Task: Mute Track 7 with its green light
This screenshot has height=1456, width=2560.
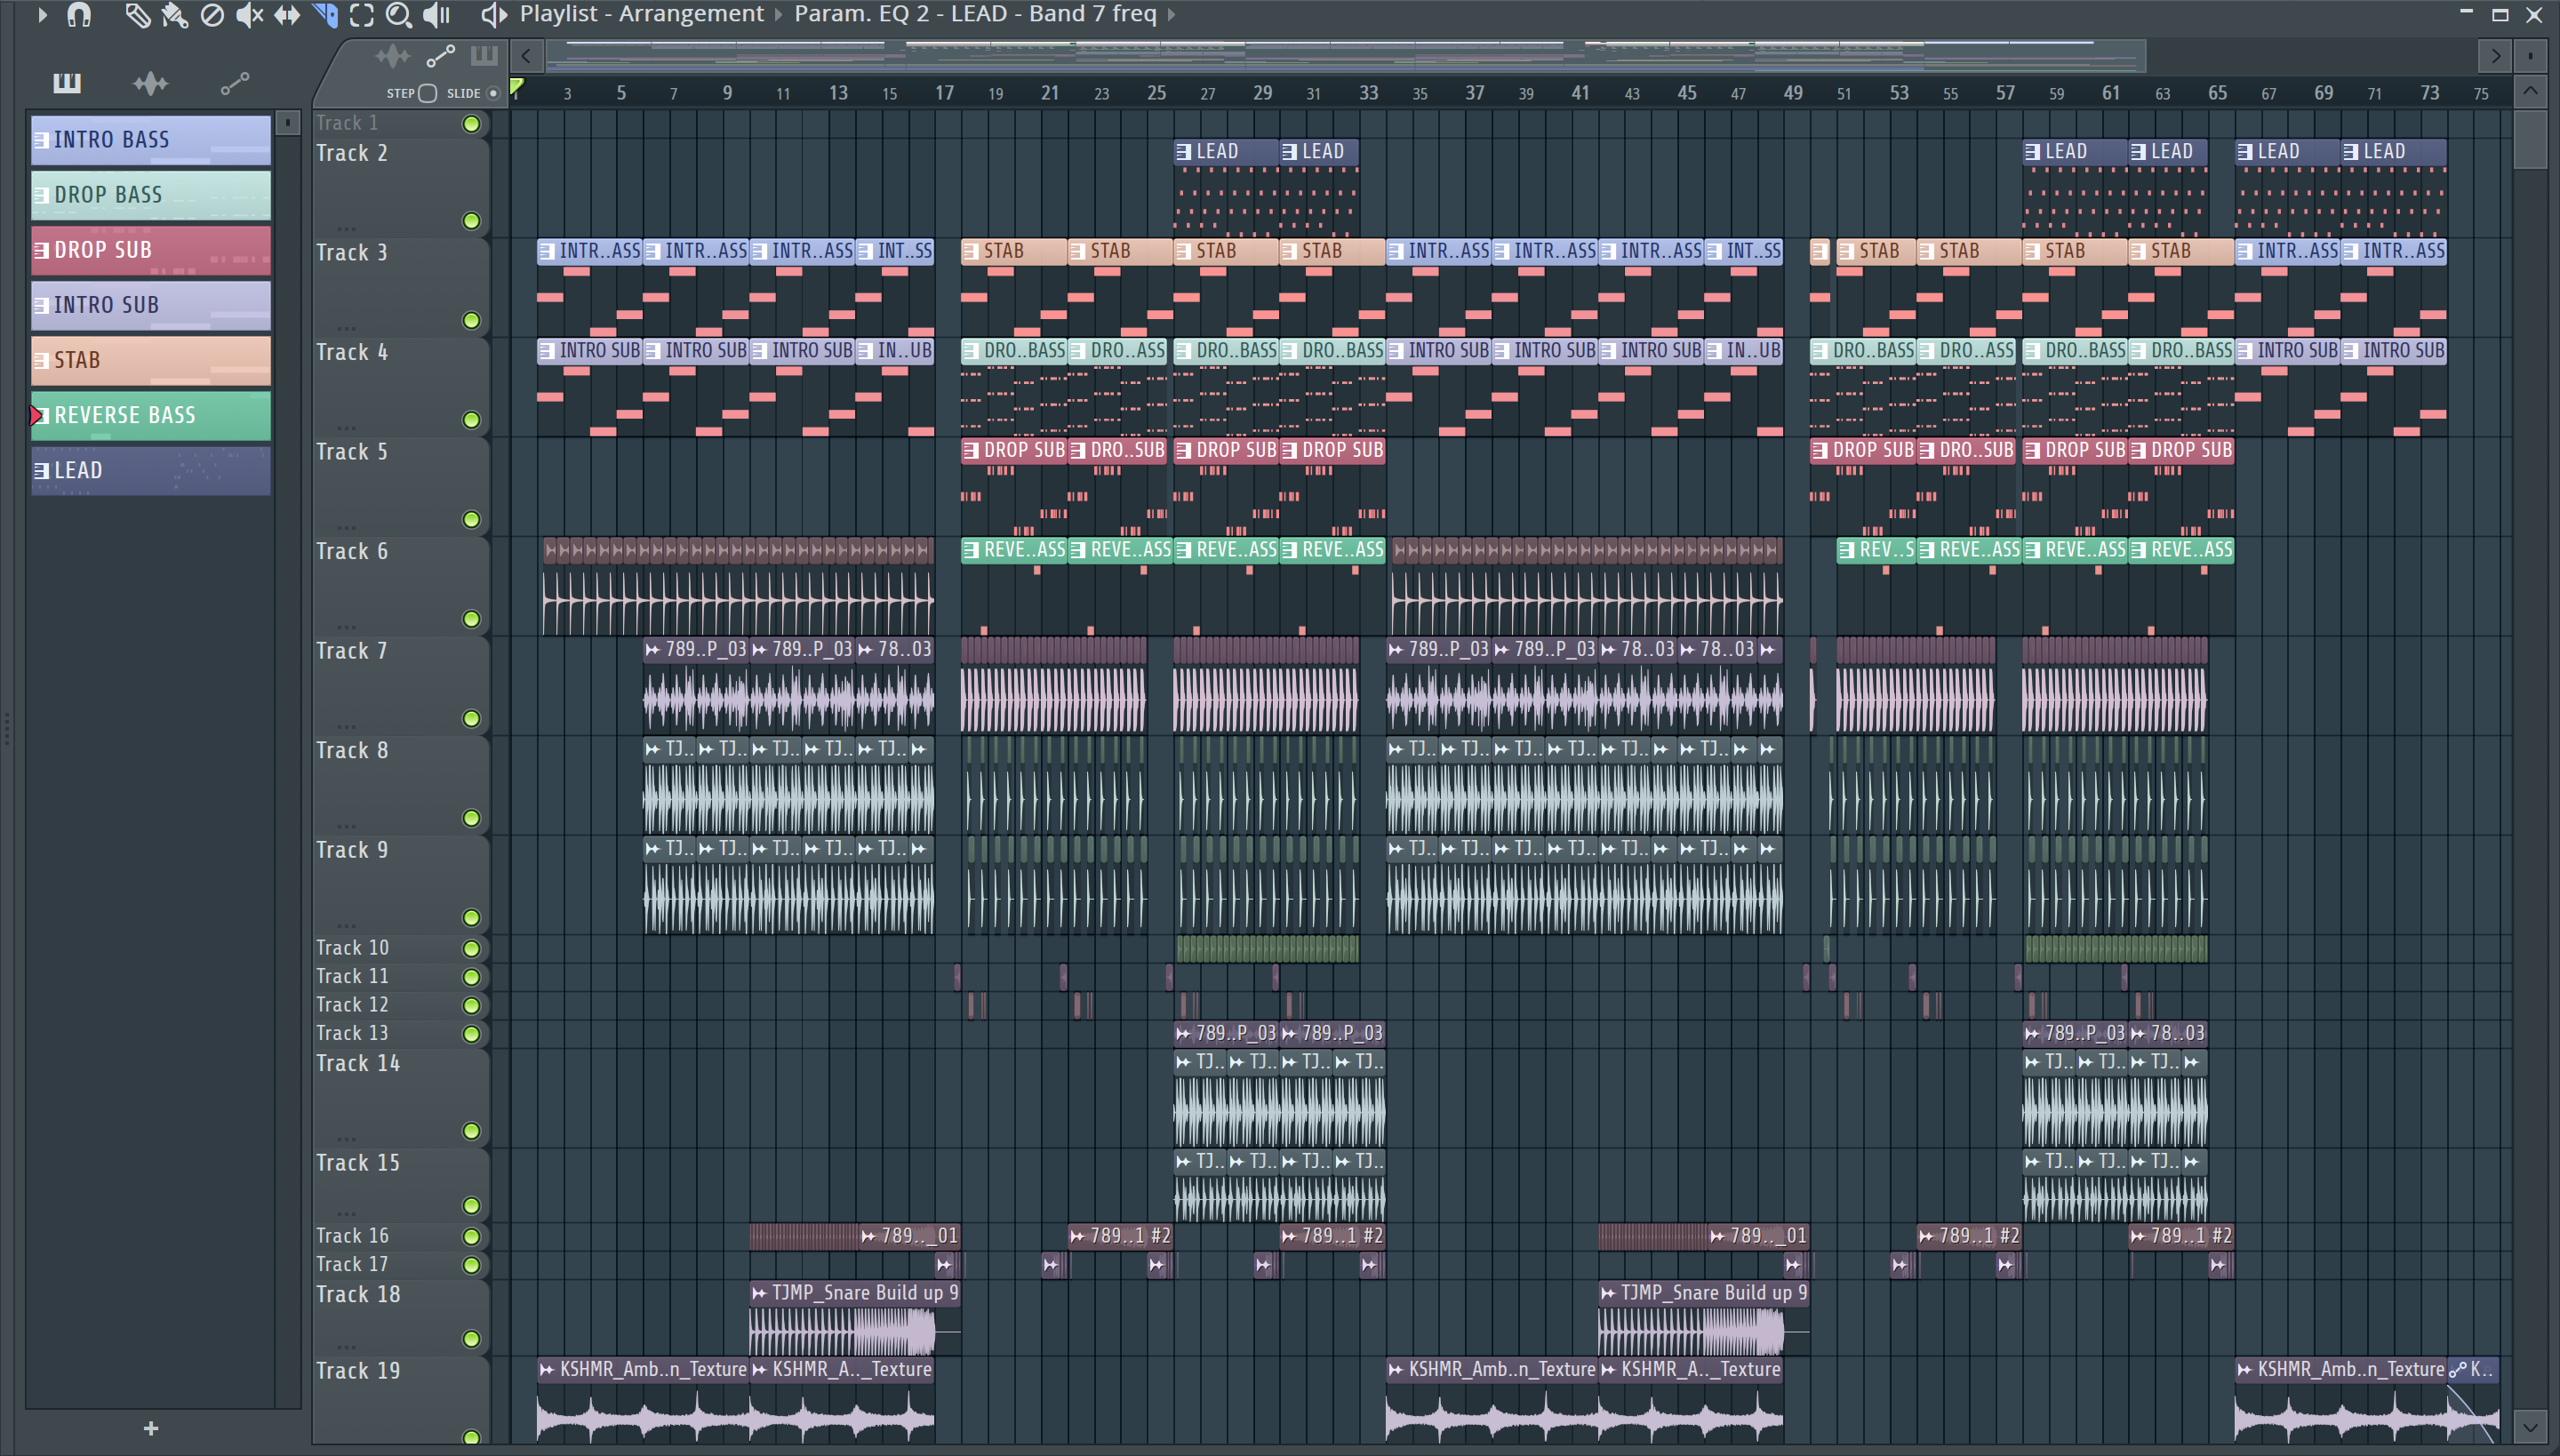Action: [x=471, y=719]
